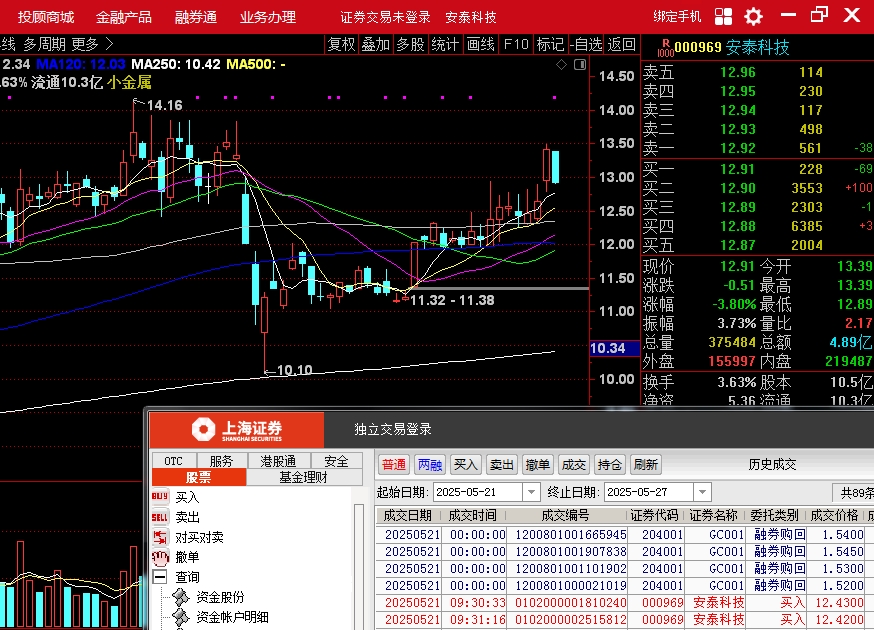The image size is (874, 630).
Task: Open F10 company info
Action: [516, 44]
